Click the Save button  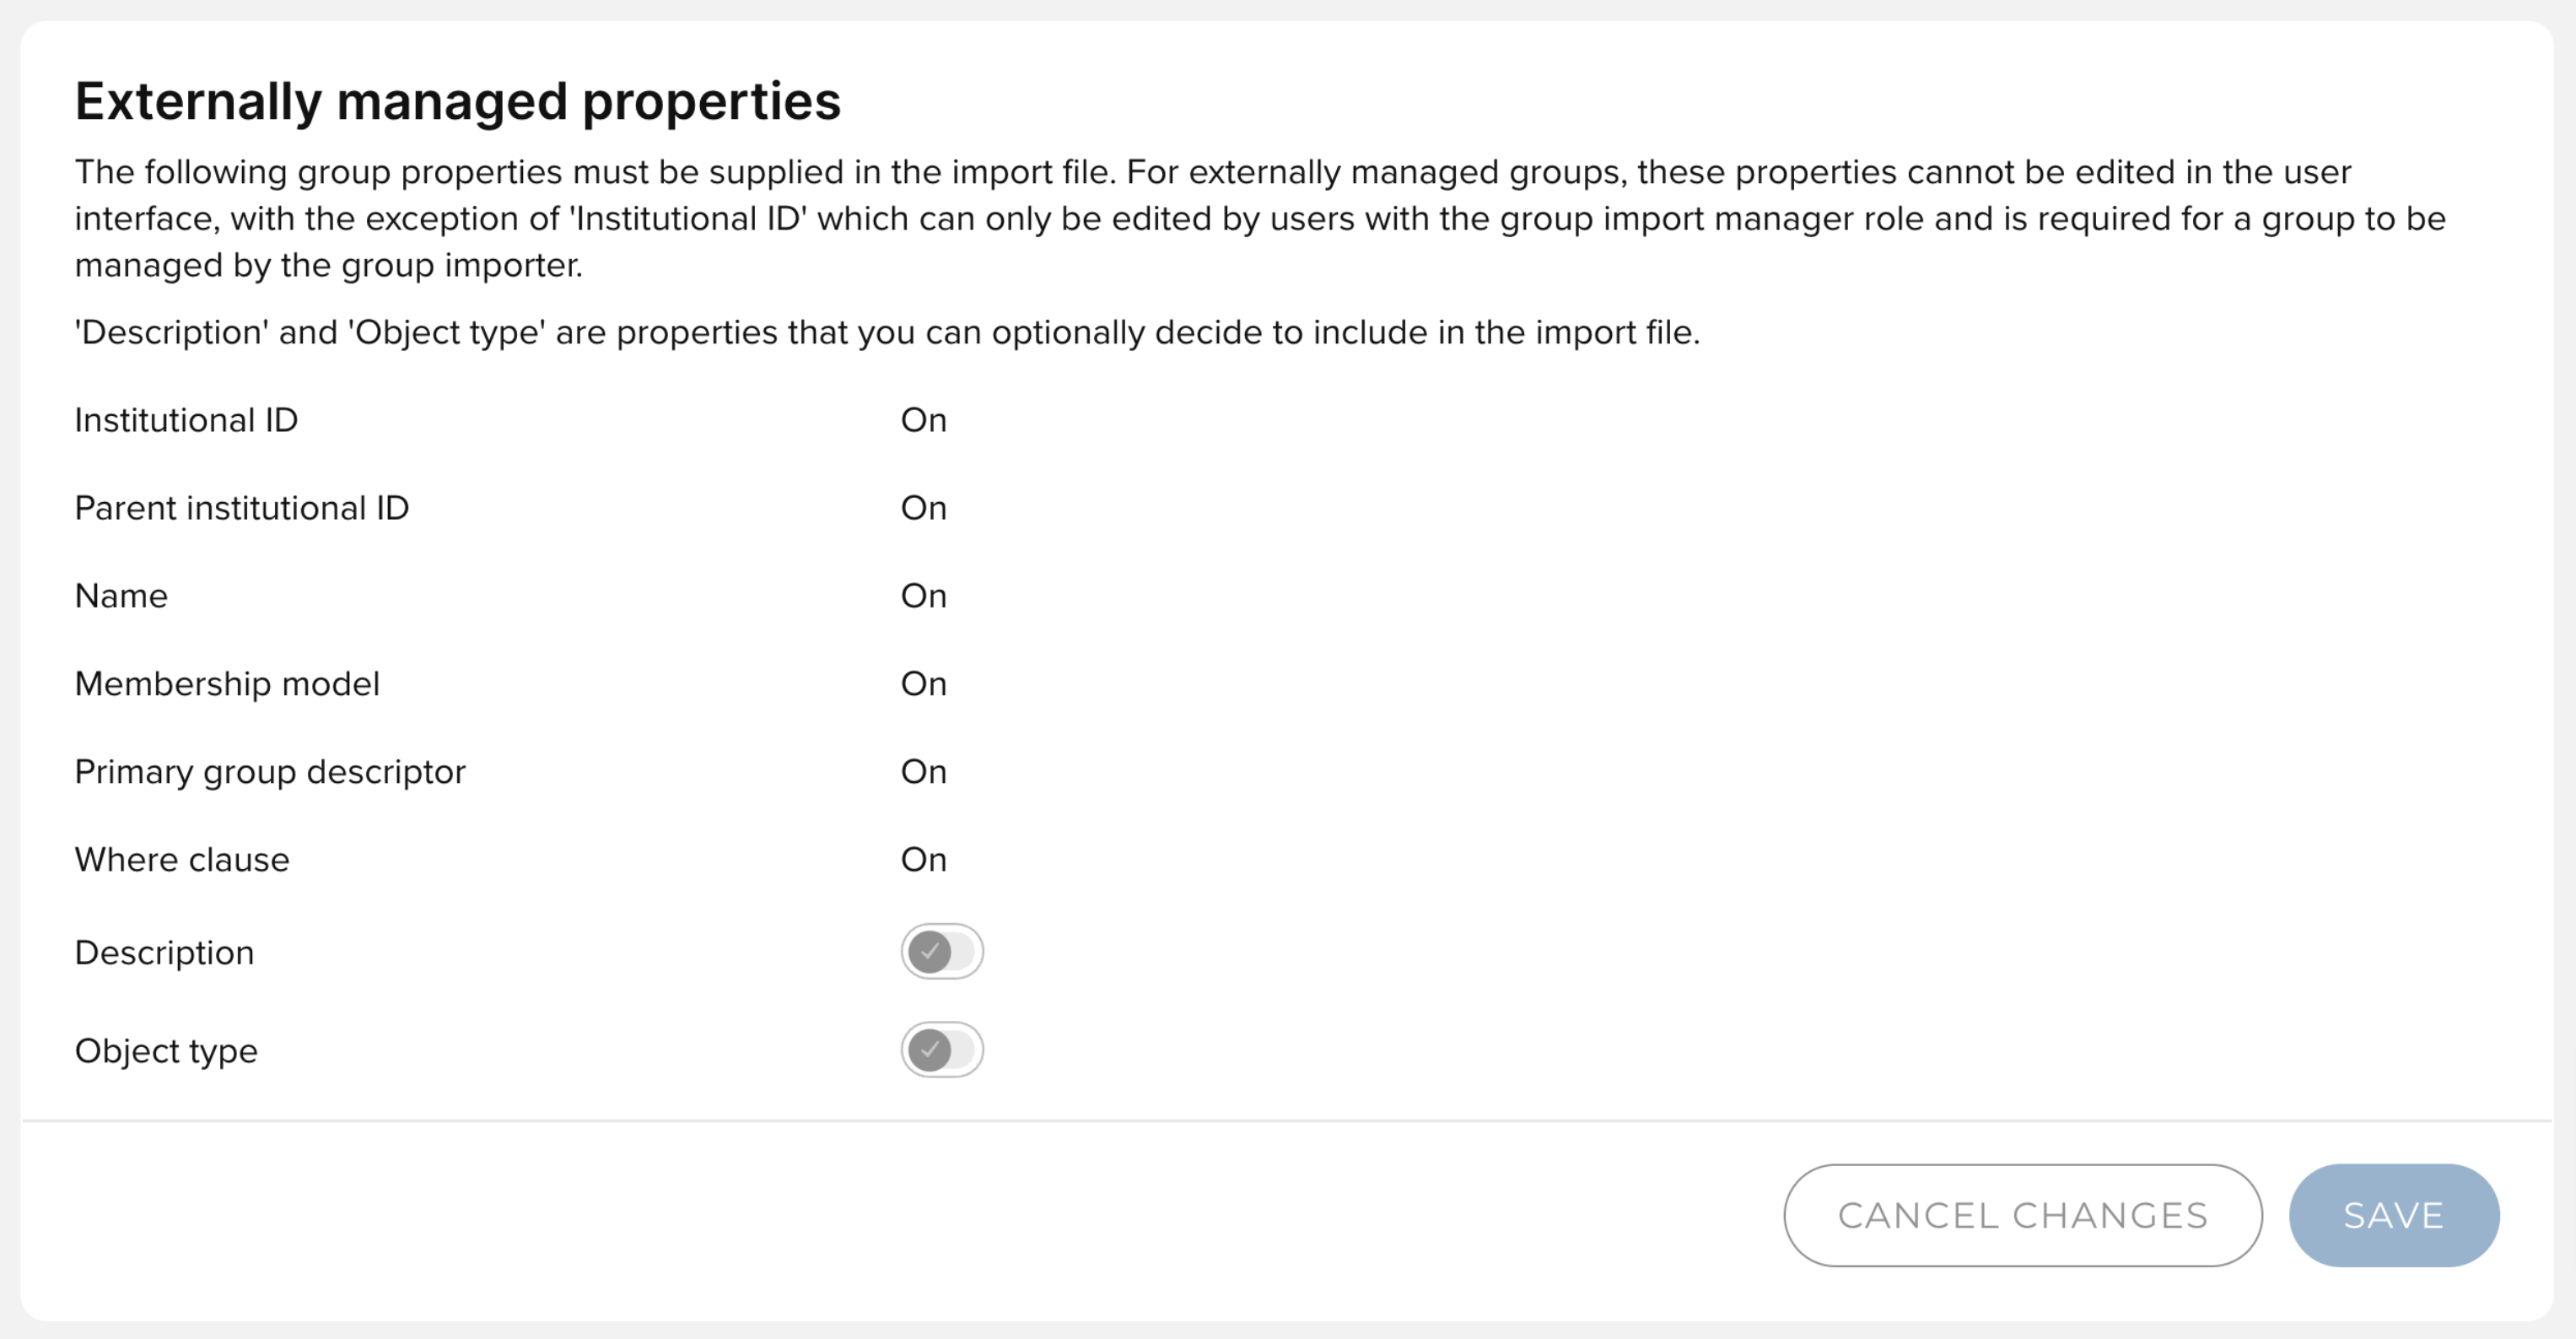[2393, 1215]
